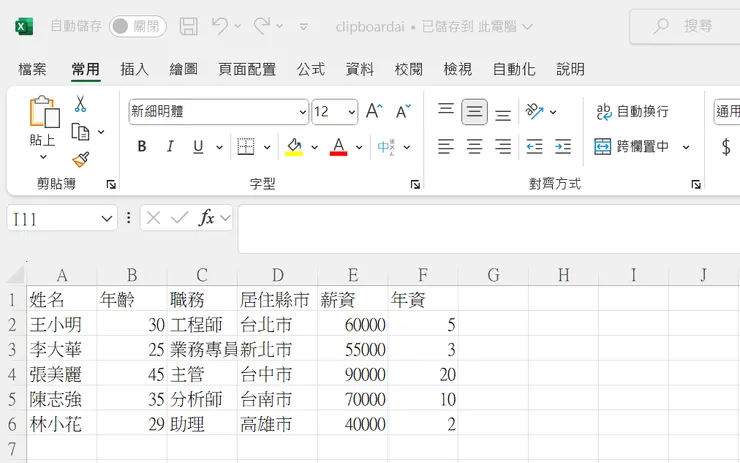The width and height of the screenshot is (740, 463).
Task: Click the Increase Font Size icon
Action: point(374,111)
